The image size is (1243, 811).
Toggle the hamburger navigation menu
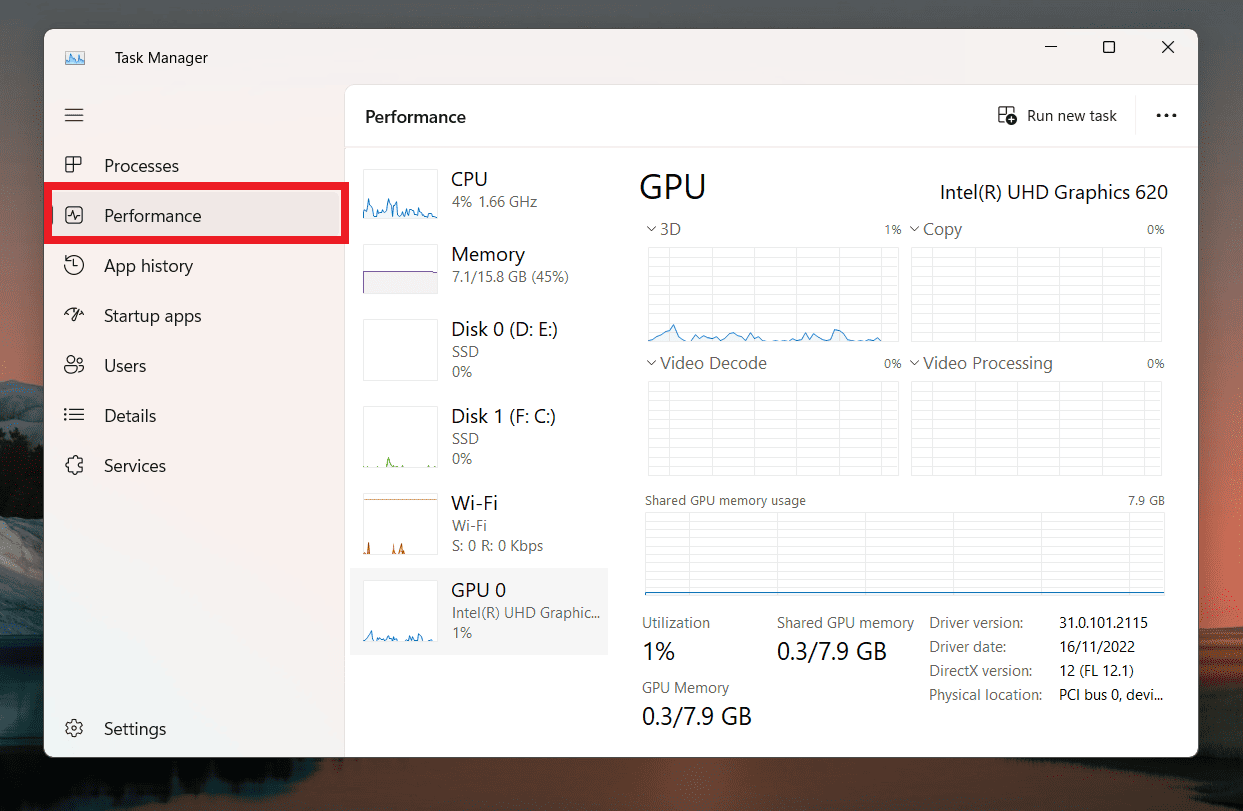pyautogui.click(x=74, y=116)
